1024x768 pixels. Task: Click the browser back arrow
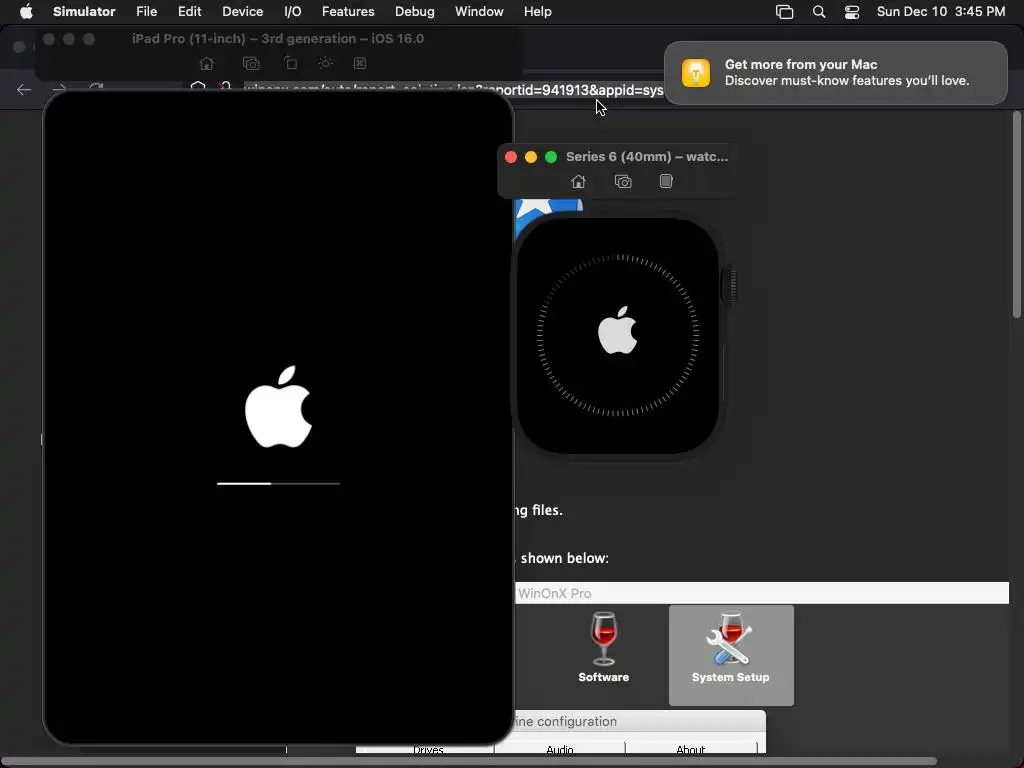24,89
